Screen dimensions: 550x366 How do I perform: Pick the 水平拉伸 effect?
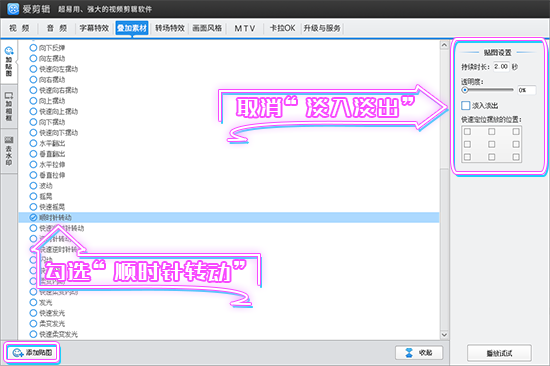[x=47, y=164]
